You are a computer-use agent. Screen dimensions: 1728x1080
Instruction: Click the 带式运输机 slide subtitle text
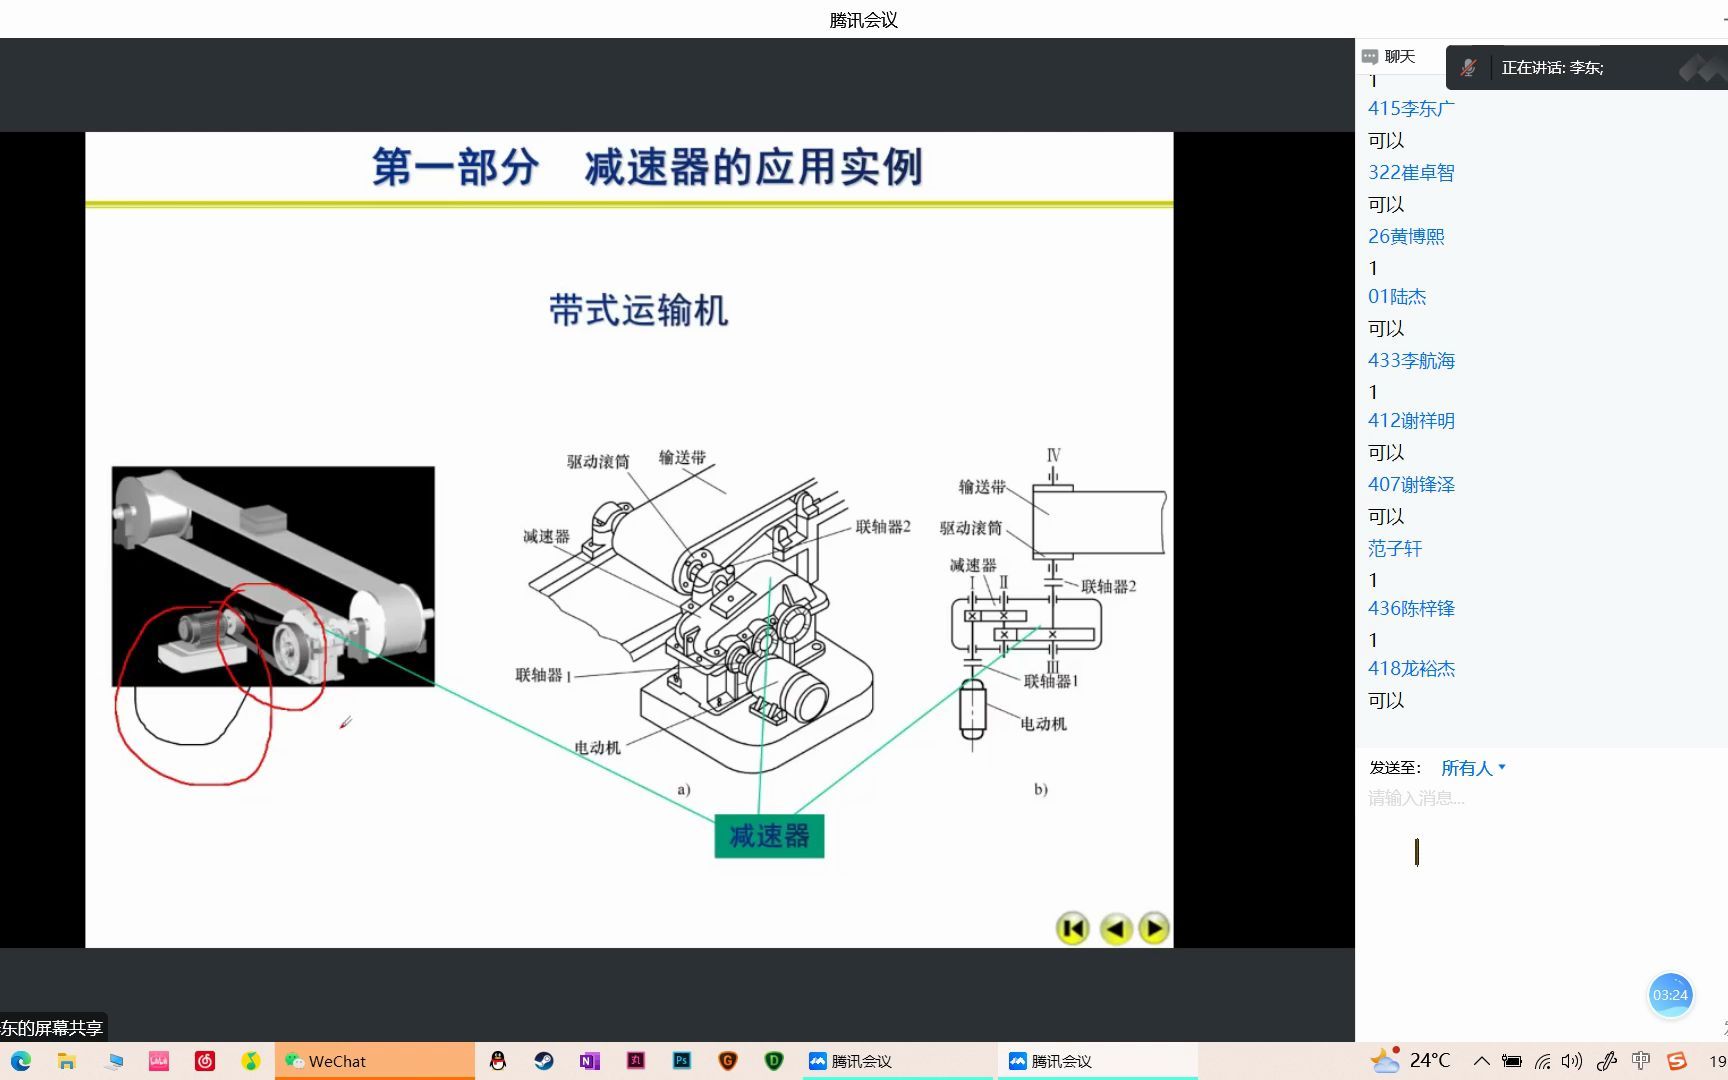tap(638, 310)
